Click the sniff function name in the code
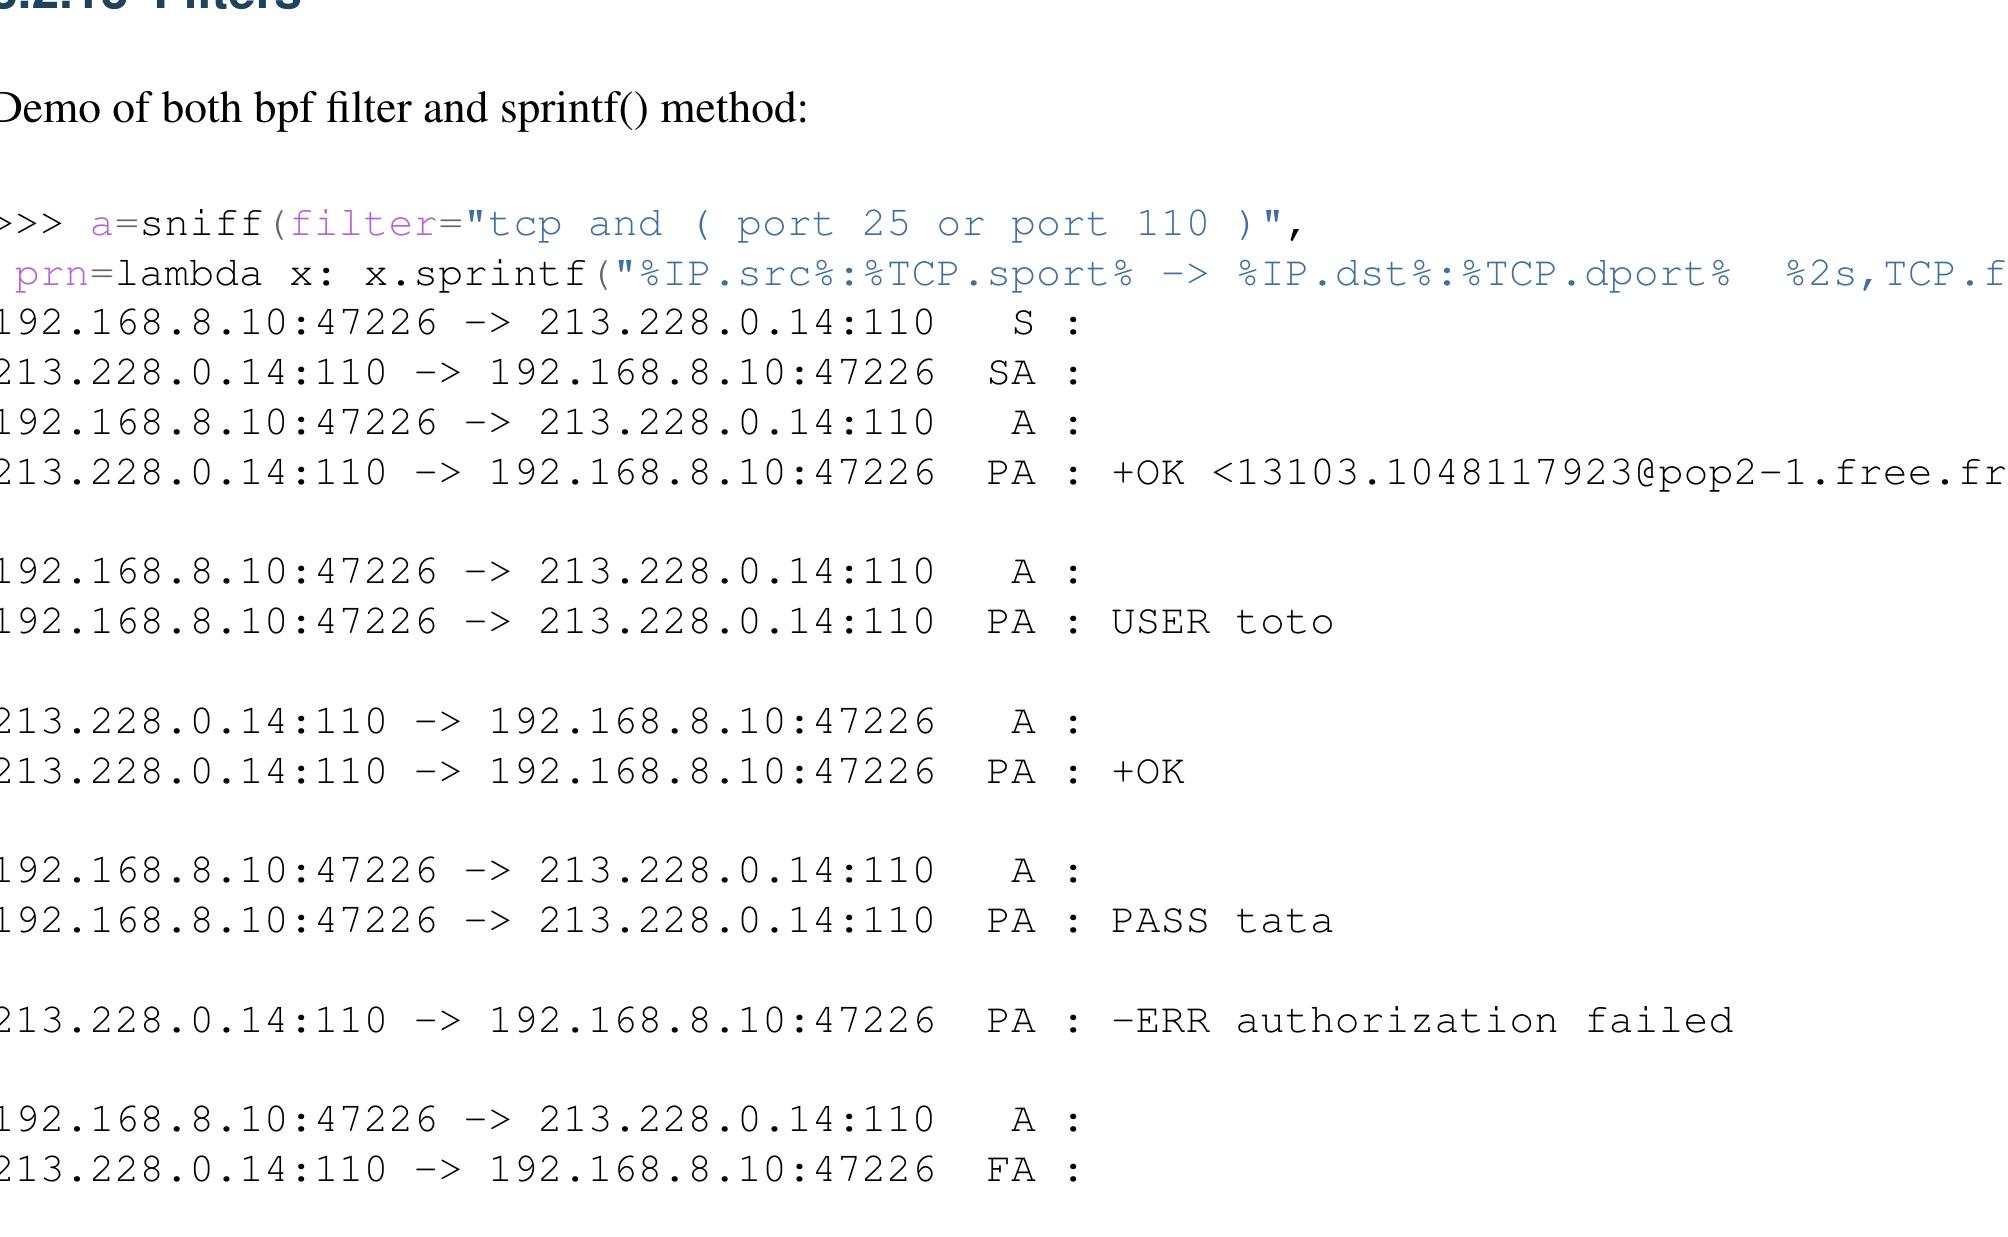The image size is (2008, 1237). [x=203, y=224]
